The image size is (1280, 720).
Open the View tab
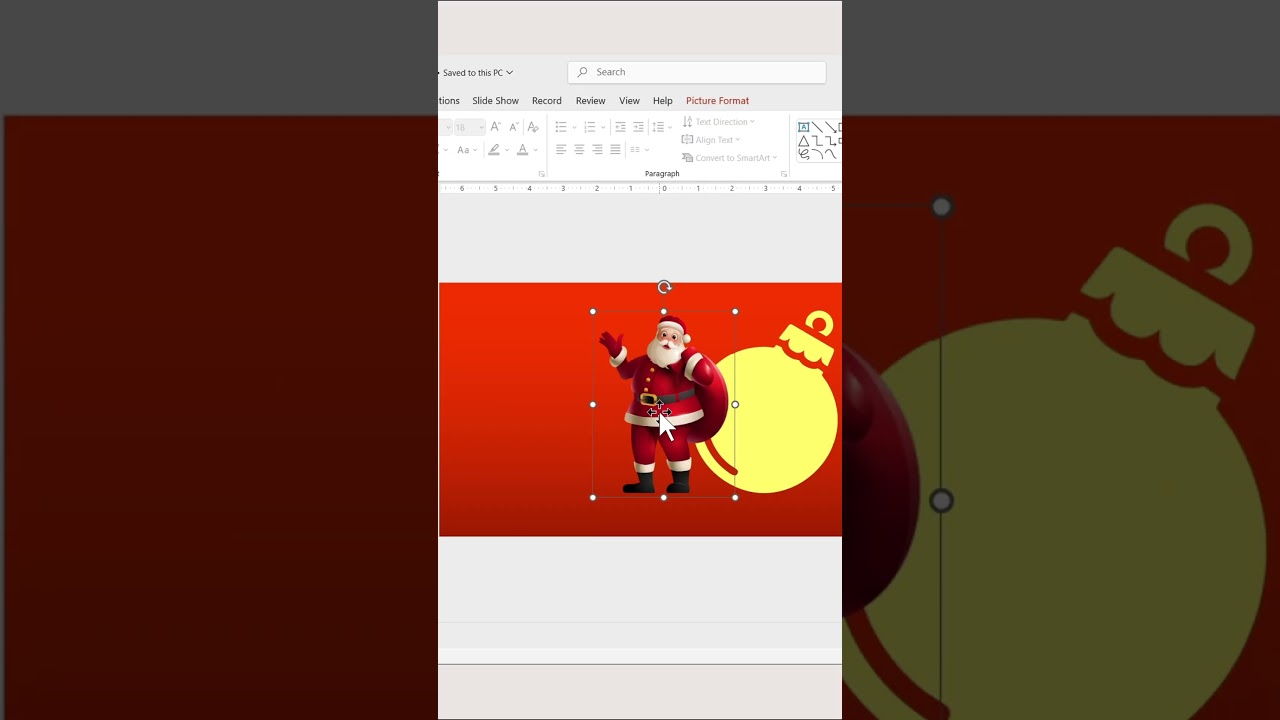click(629, 101)
